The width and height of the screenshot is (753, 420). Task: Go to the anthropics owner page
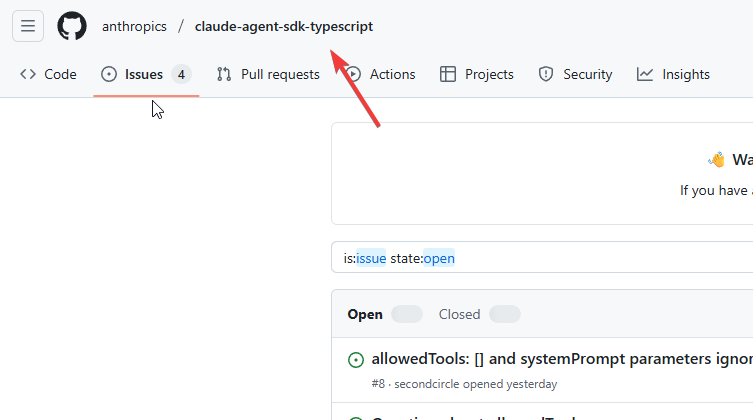(134, 27)
